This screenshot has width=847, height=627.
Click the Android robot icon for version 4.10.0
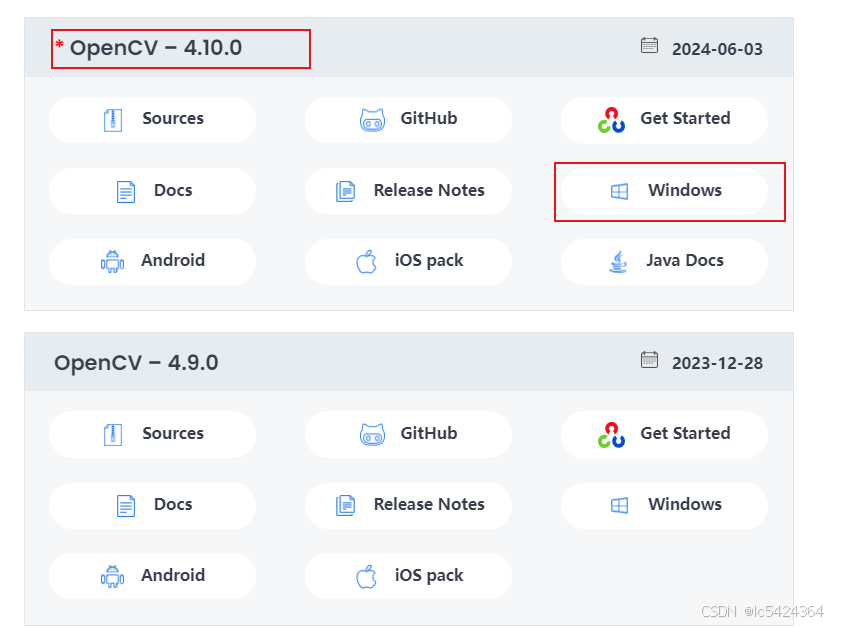[x=114, y=261]
